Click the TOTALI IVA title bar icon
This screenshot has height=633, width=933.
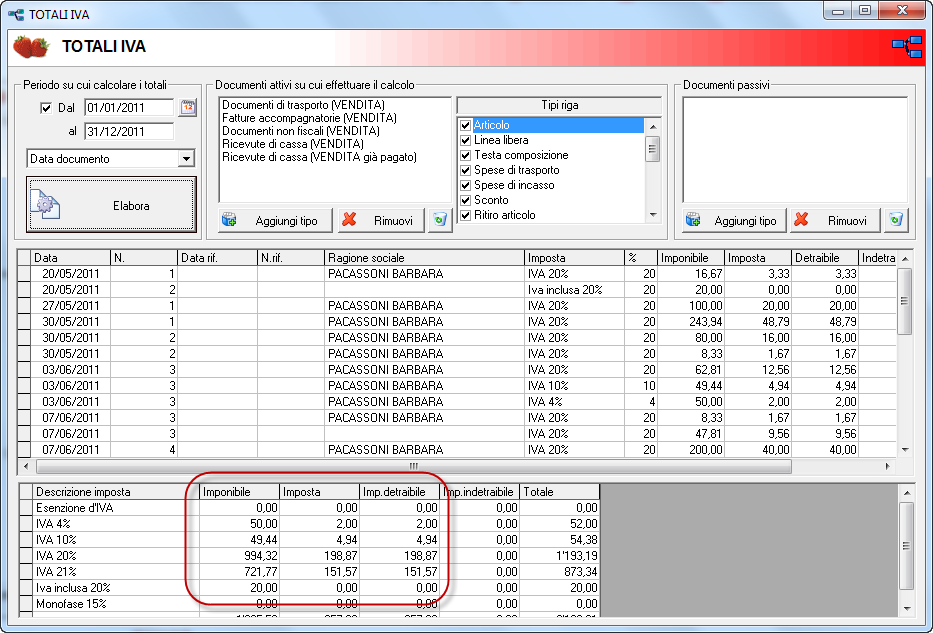pos(16,14)
